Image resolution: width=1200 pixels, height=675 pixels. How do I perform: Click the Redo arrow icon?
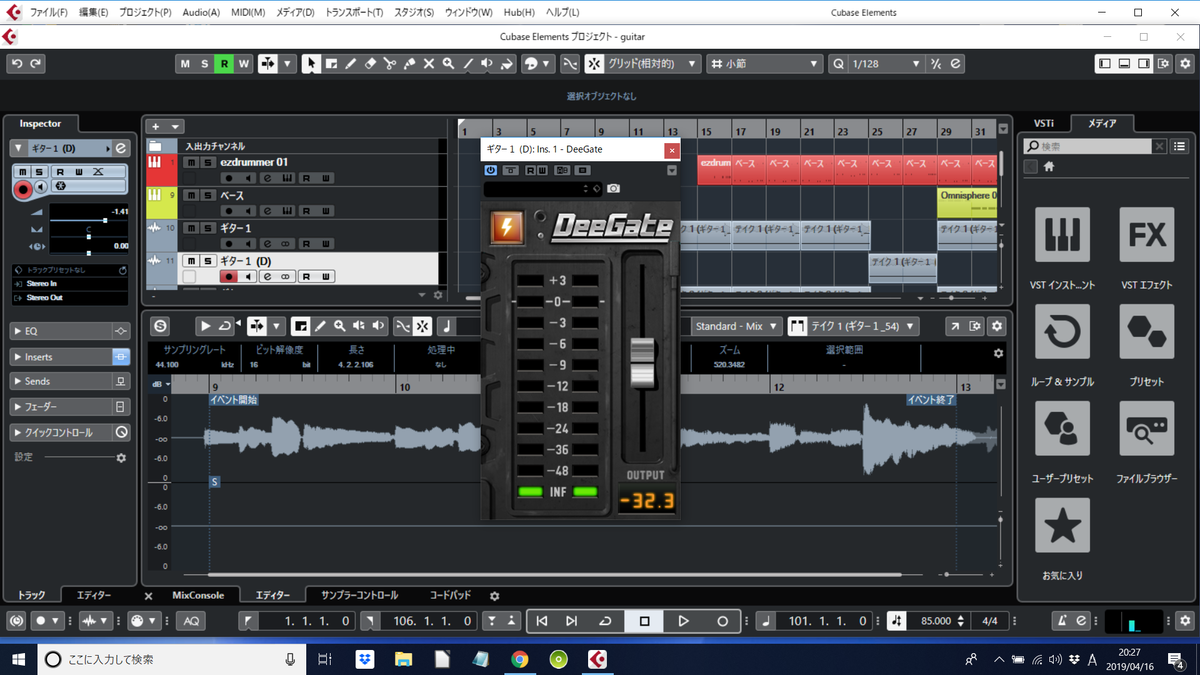pos(36,63)
